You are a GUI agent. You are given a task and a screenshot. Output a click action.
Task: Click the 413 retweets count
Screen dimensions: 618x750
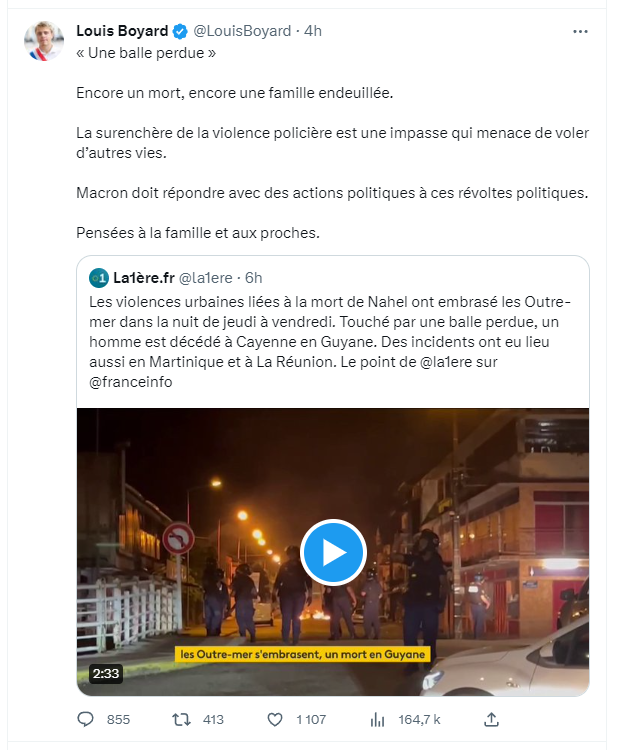pyautogui.click(x=213, y=719)
